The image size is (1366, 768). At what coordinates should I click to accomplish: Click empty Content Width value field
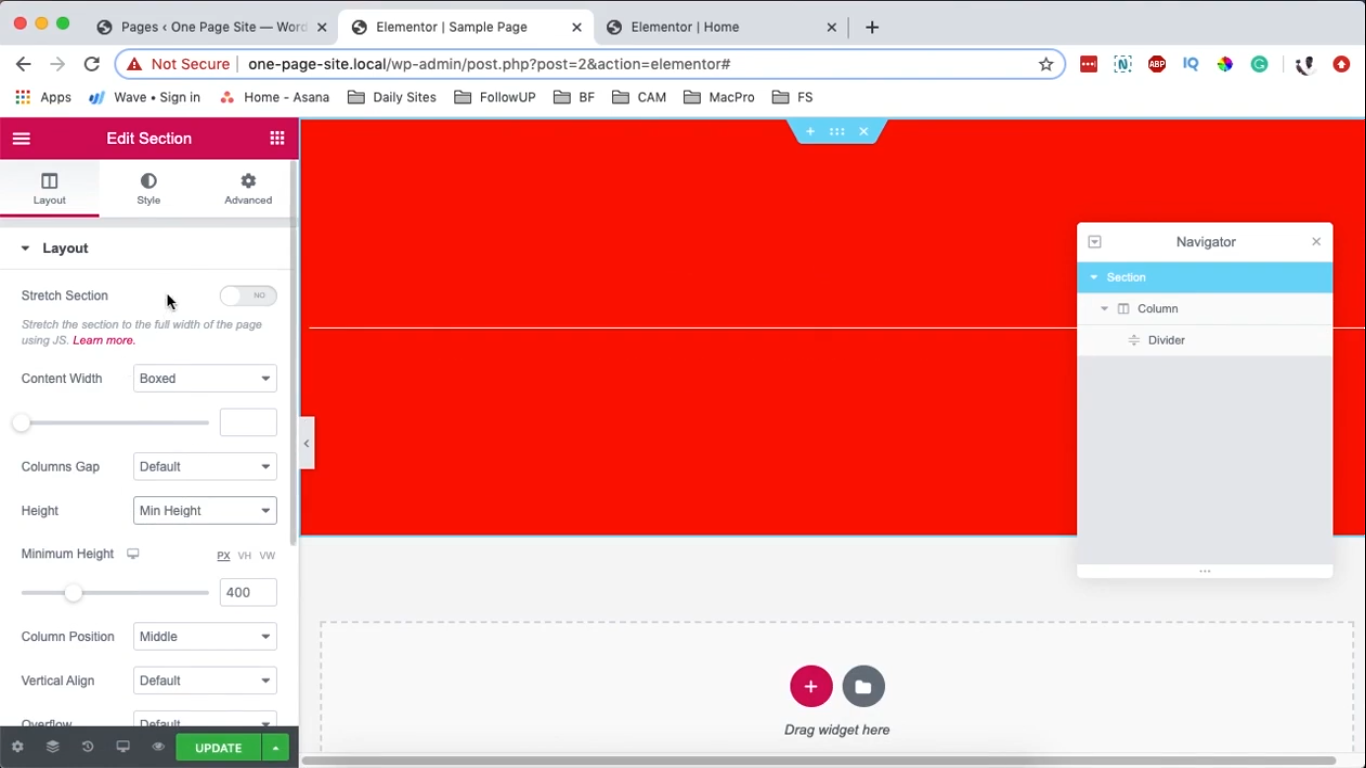248,422
